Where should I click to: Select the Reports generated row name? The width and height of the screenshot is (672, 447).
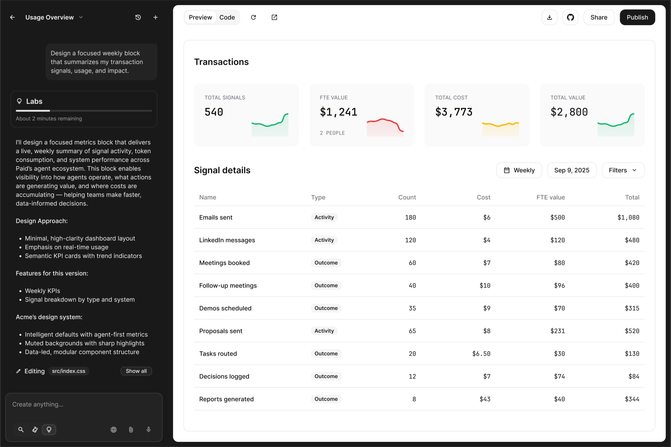click(226, 399)
